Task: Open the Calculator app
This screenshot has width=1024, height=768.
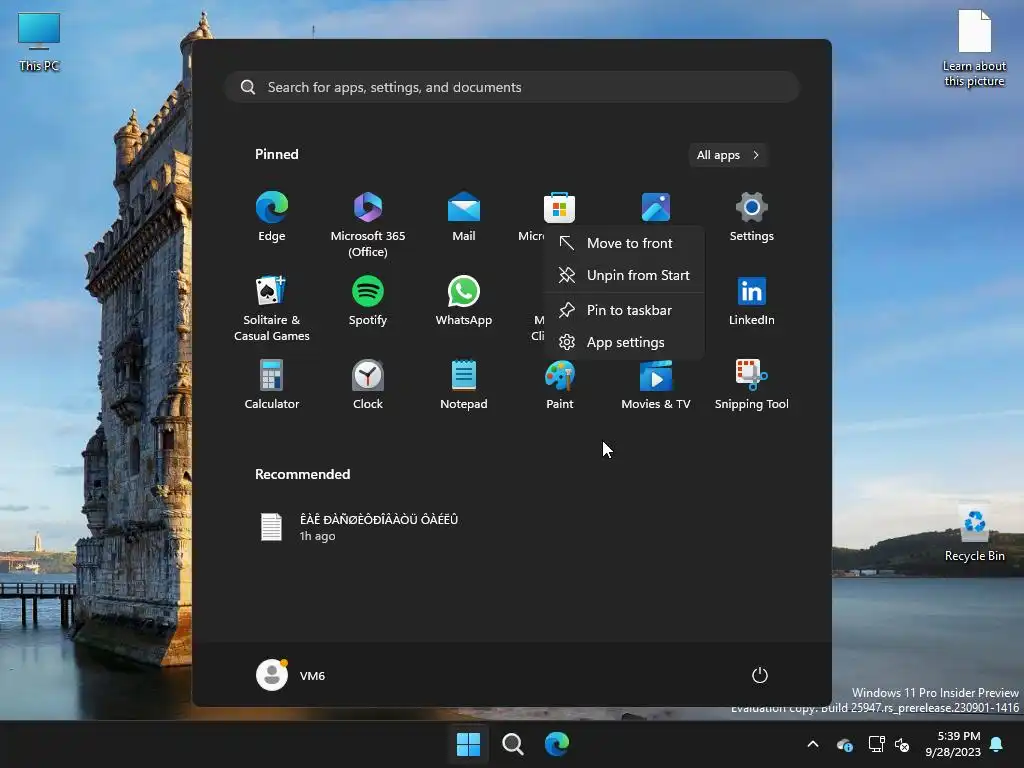Action: click(272, 385)
